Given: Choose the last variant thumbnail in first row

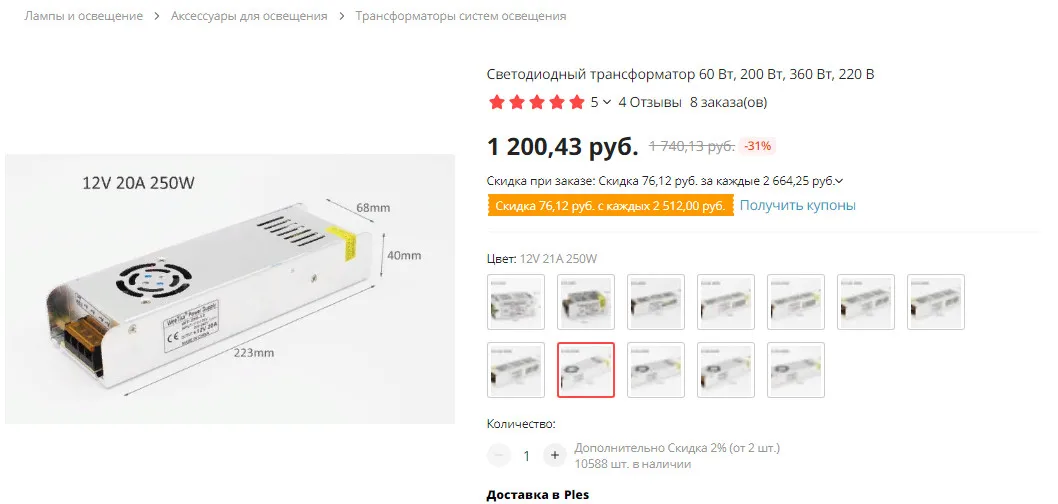Looking at the screenshot, I should [936, 302].
